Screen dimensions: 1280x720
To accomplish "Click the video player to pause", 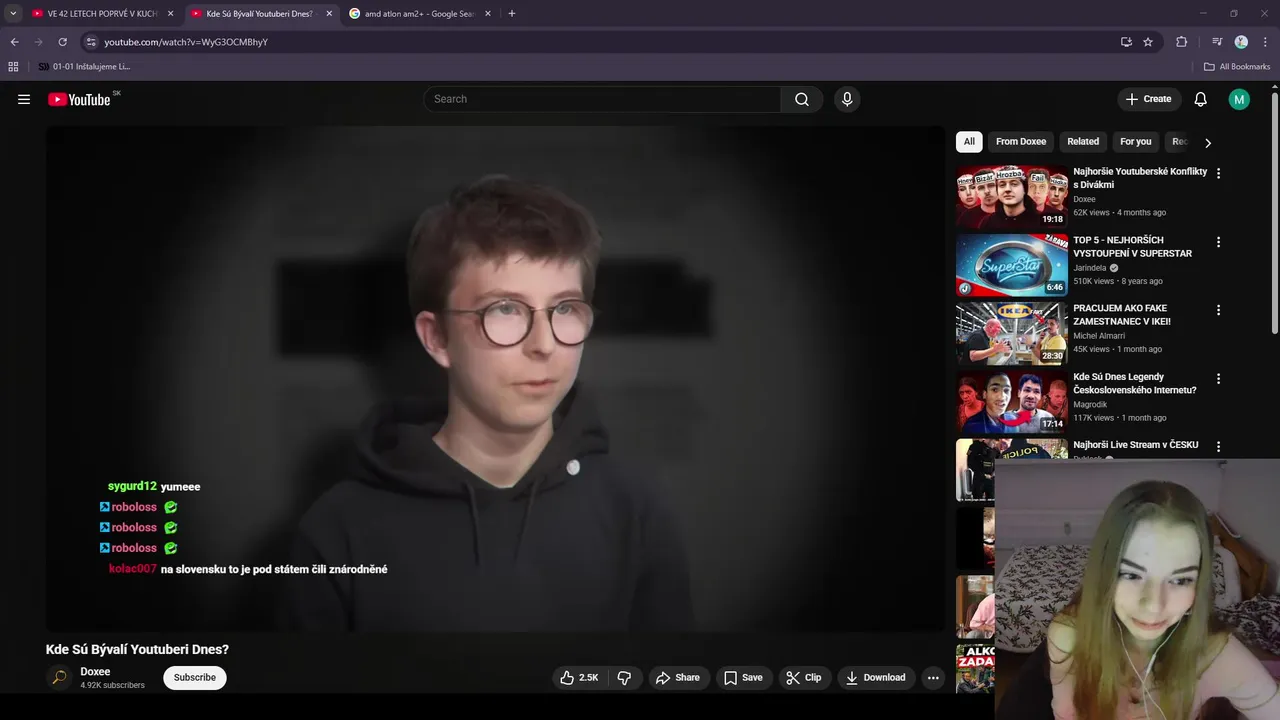I will point(495,379).
